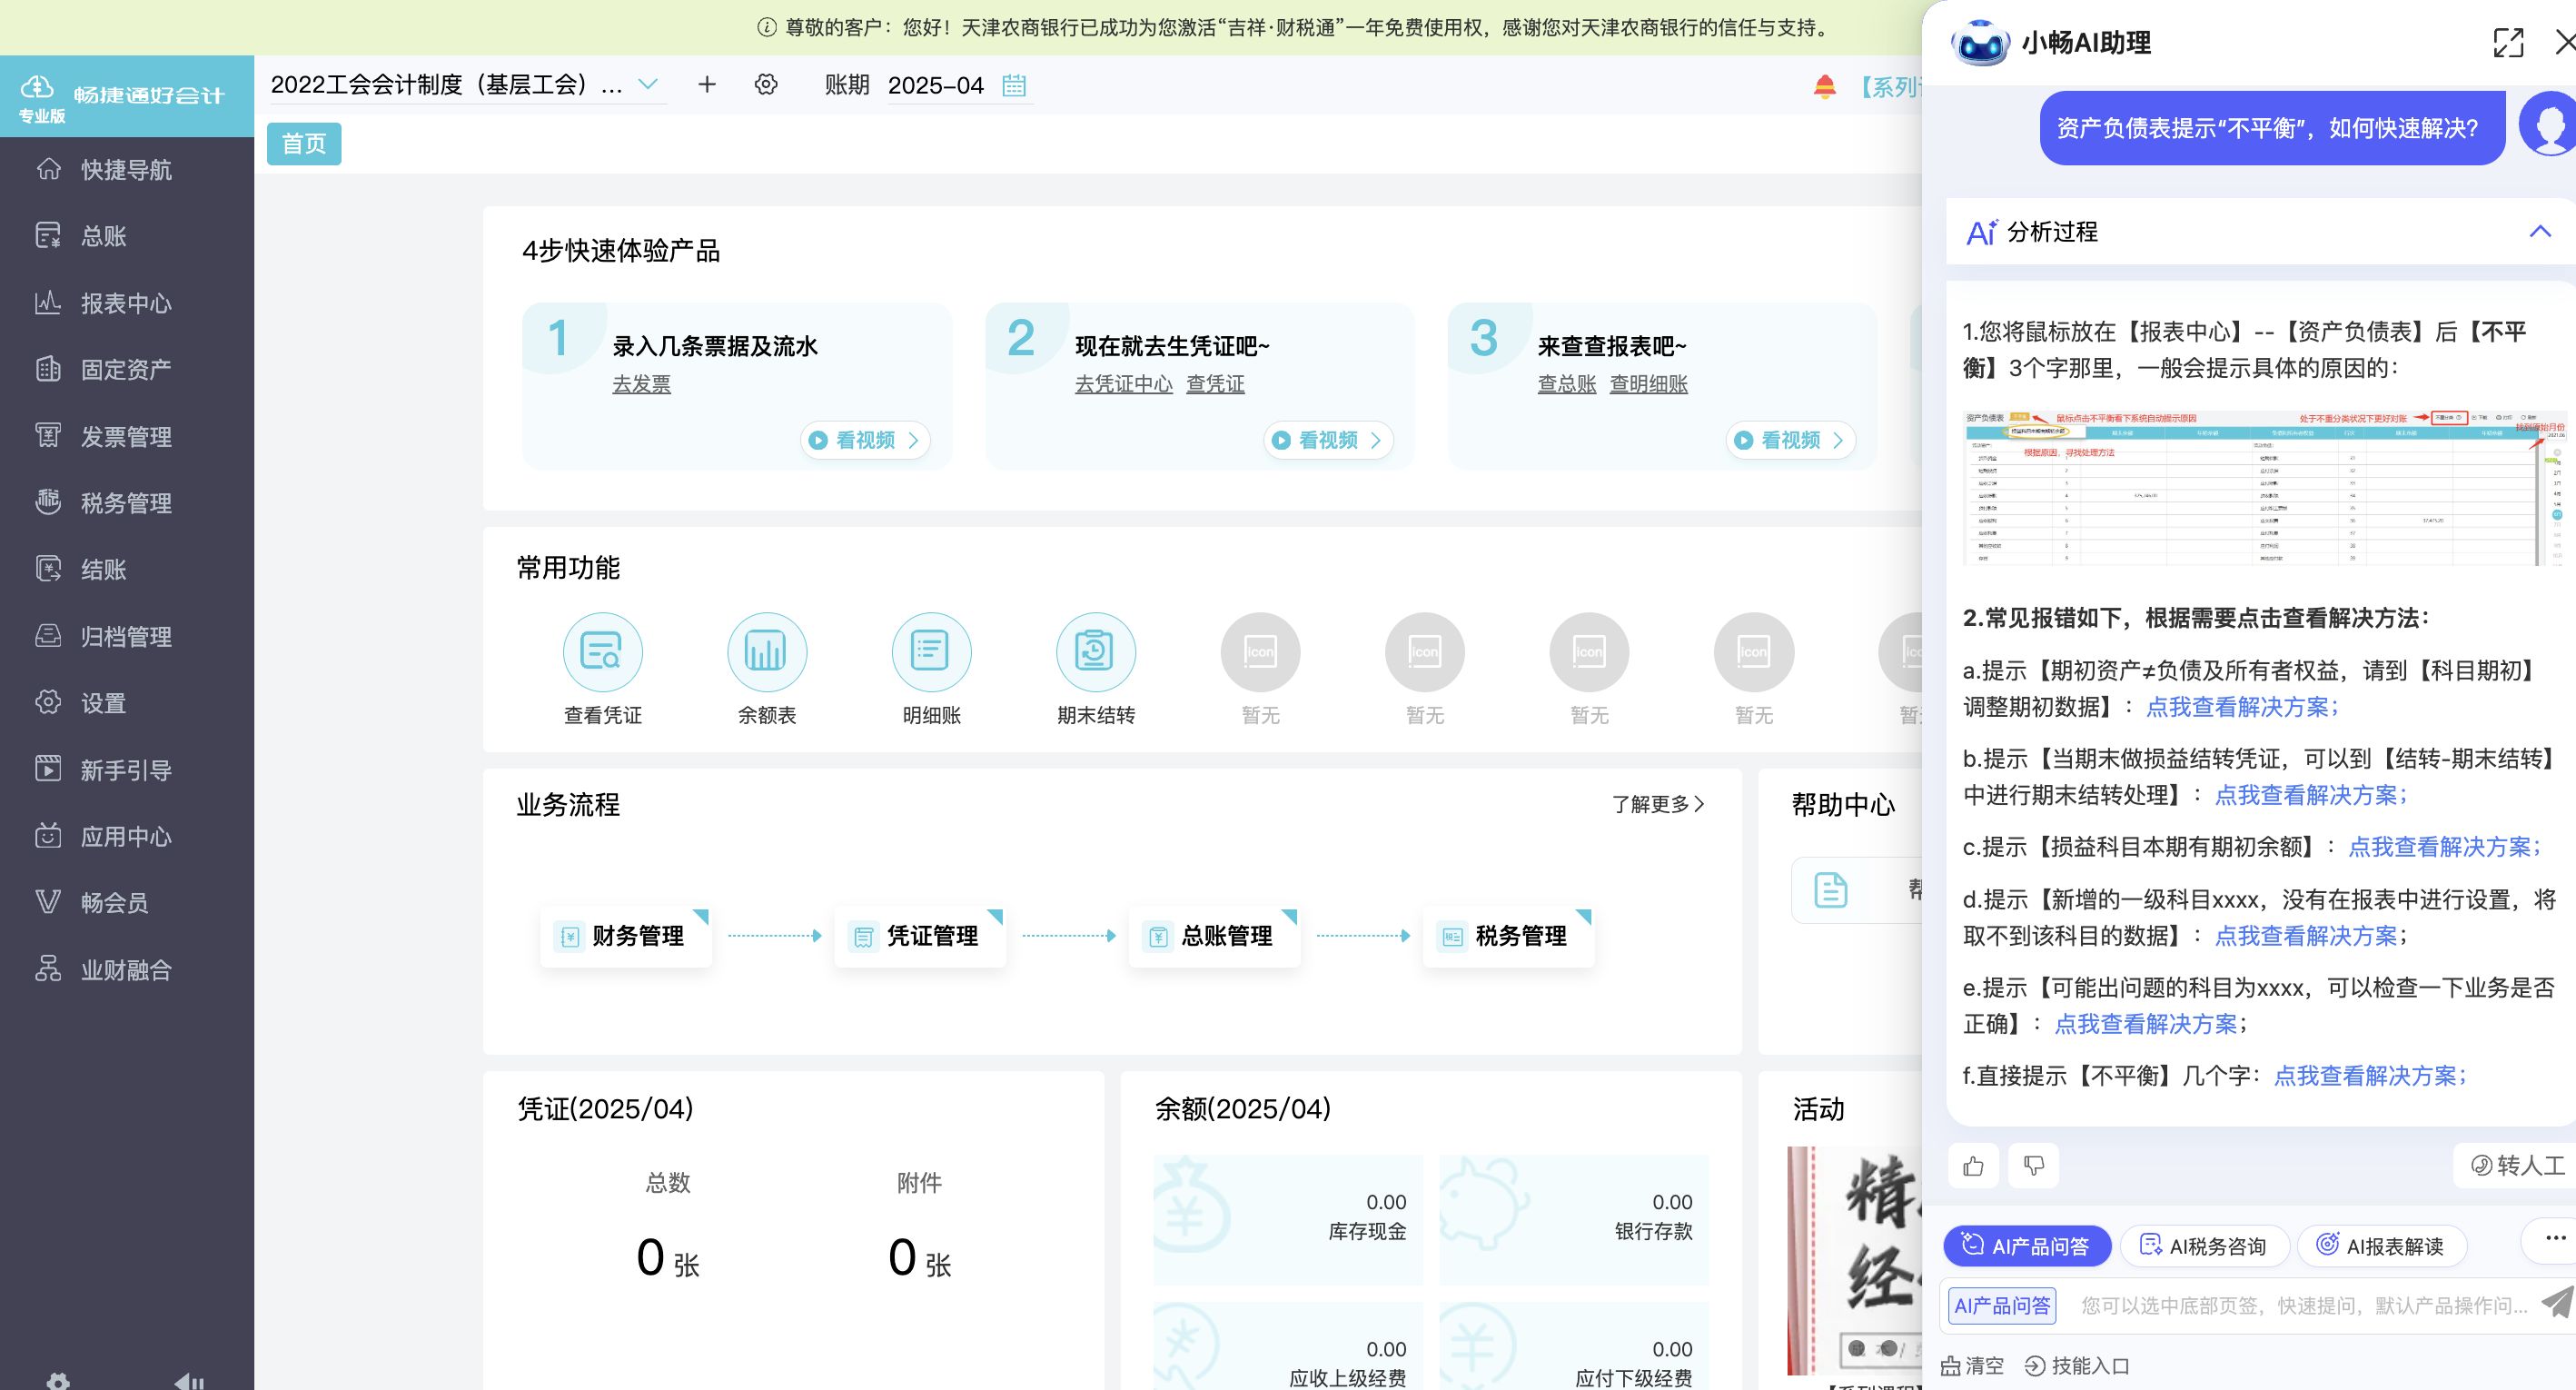This screenshot has width=2576, height=1390.
Task: Open solution link for item c
Action: [x=2442, y=847]
